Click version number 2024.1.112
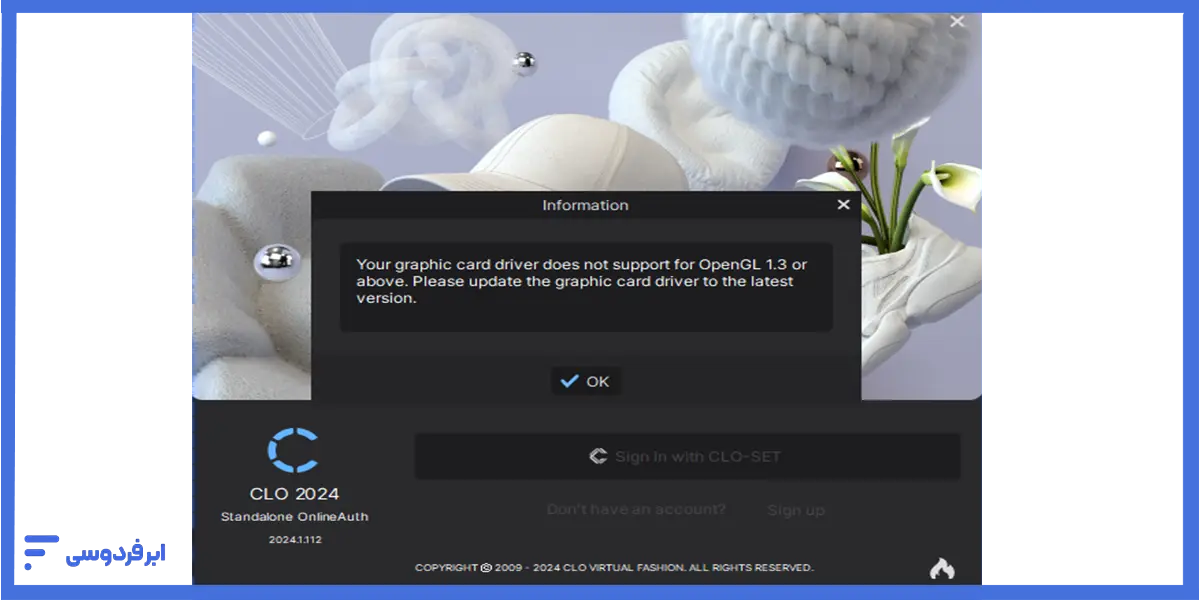Screen dimensions: 1200x600 [294, 539]
